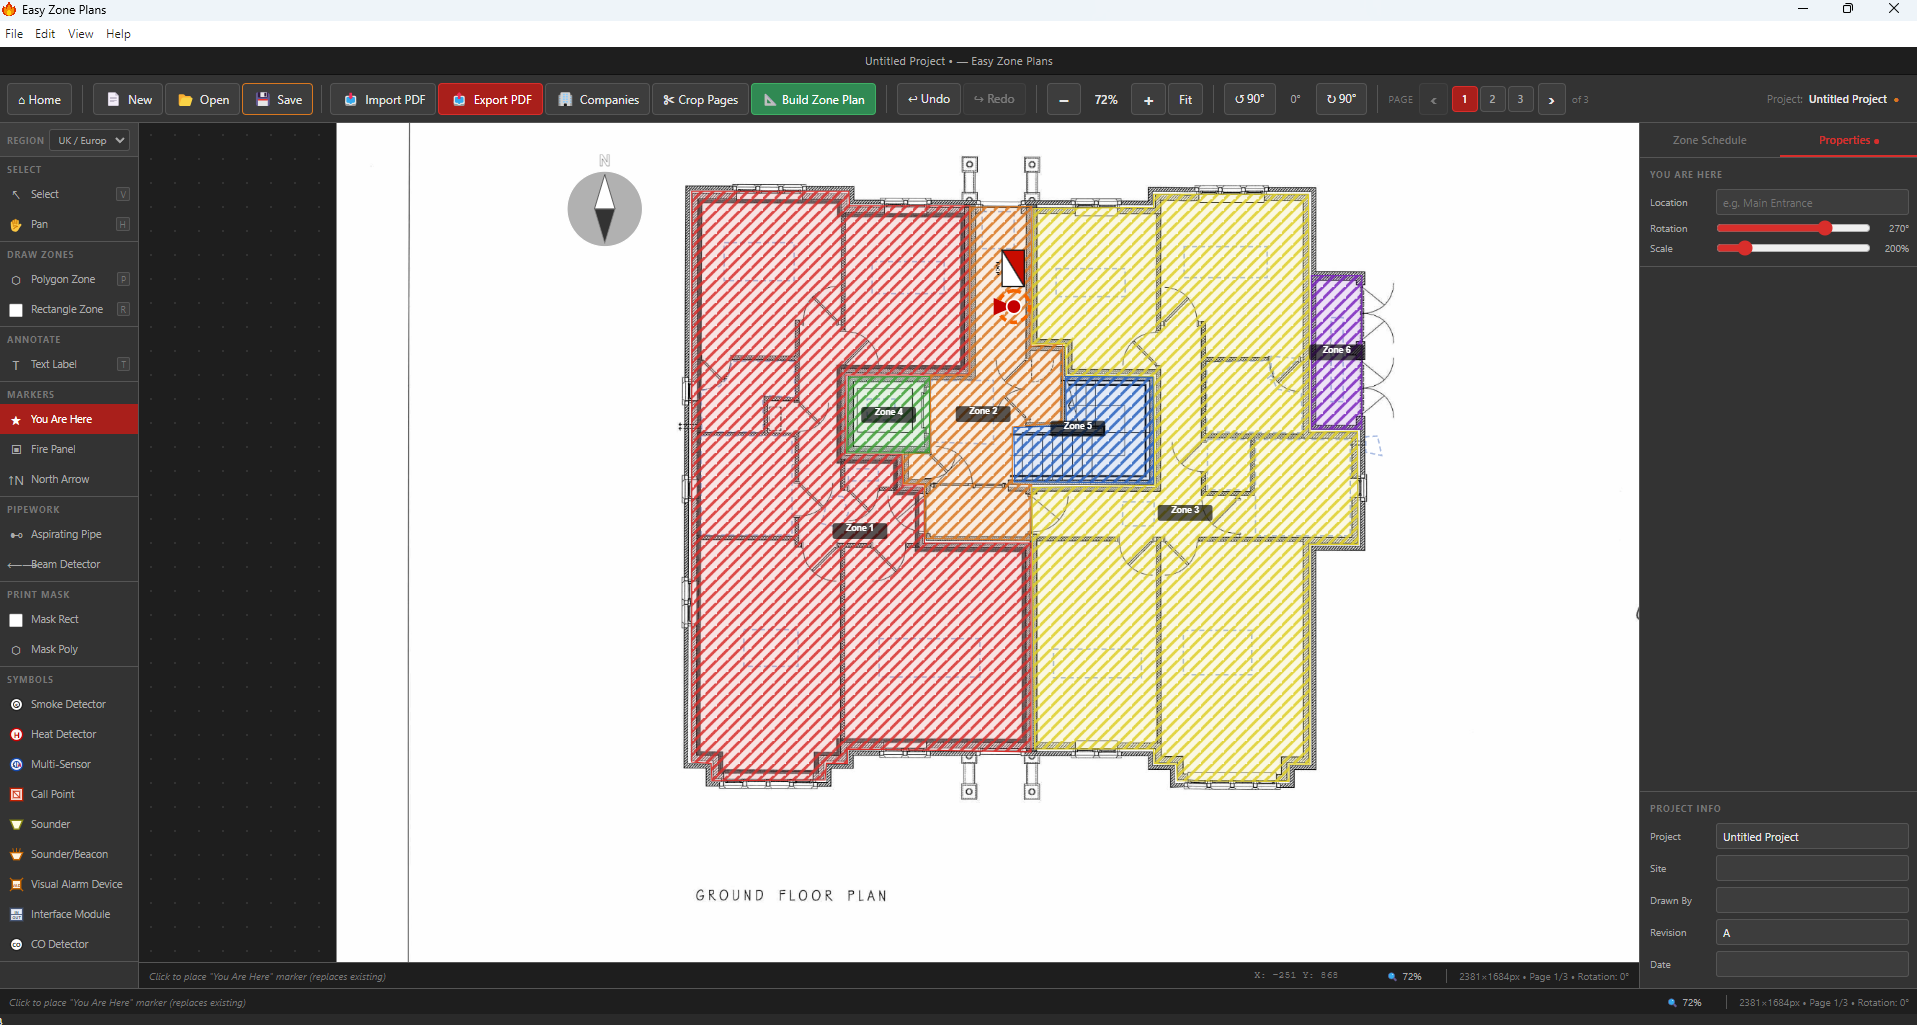The image size is (1917, 1025).
Task: Rotate page 90° clockwise
Action: (x=1341, y=99)
